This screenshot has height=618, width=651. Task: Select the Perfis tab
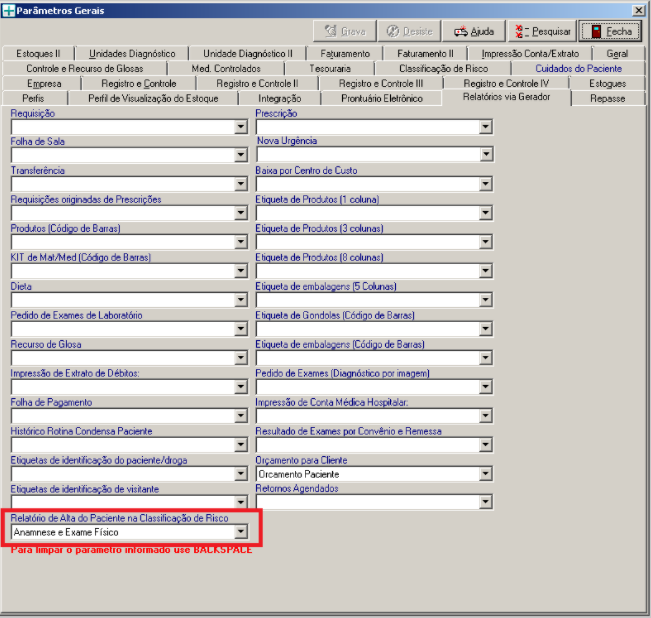coord(33,98)
